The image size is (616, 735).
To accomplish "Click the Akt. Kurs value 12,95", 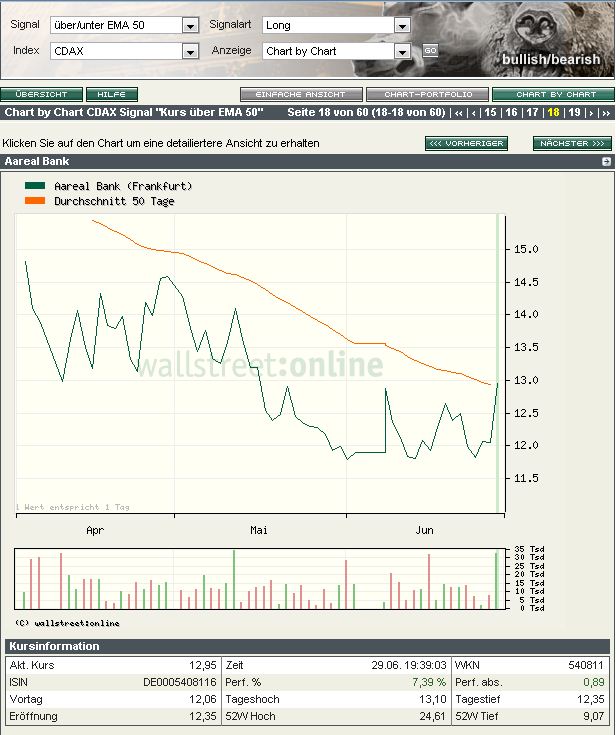I will pos(203,665).
